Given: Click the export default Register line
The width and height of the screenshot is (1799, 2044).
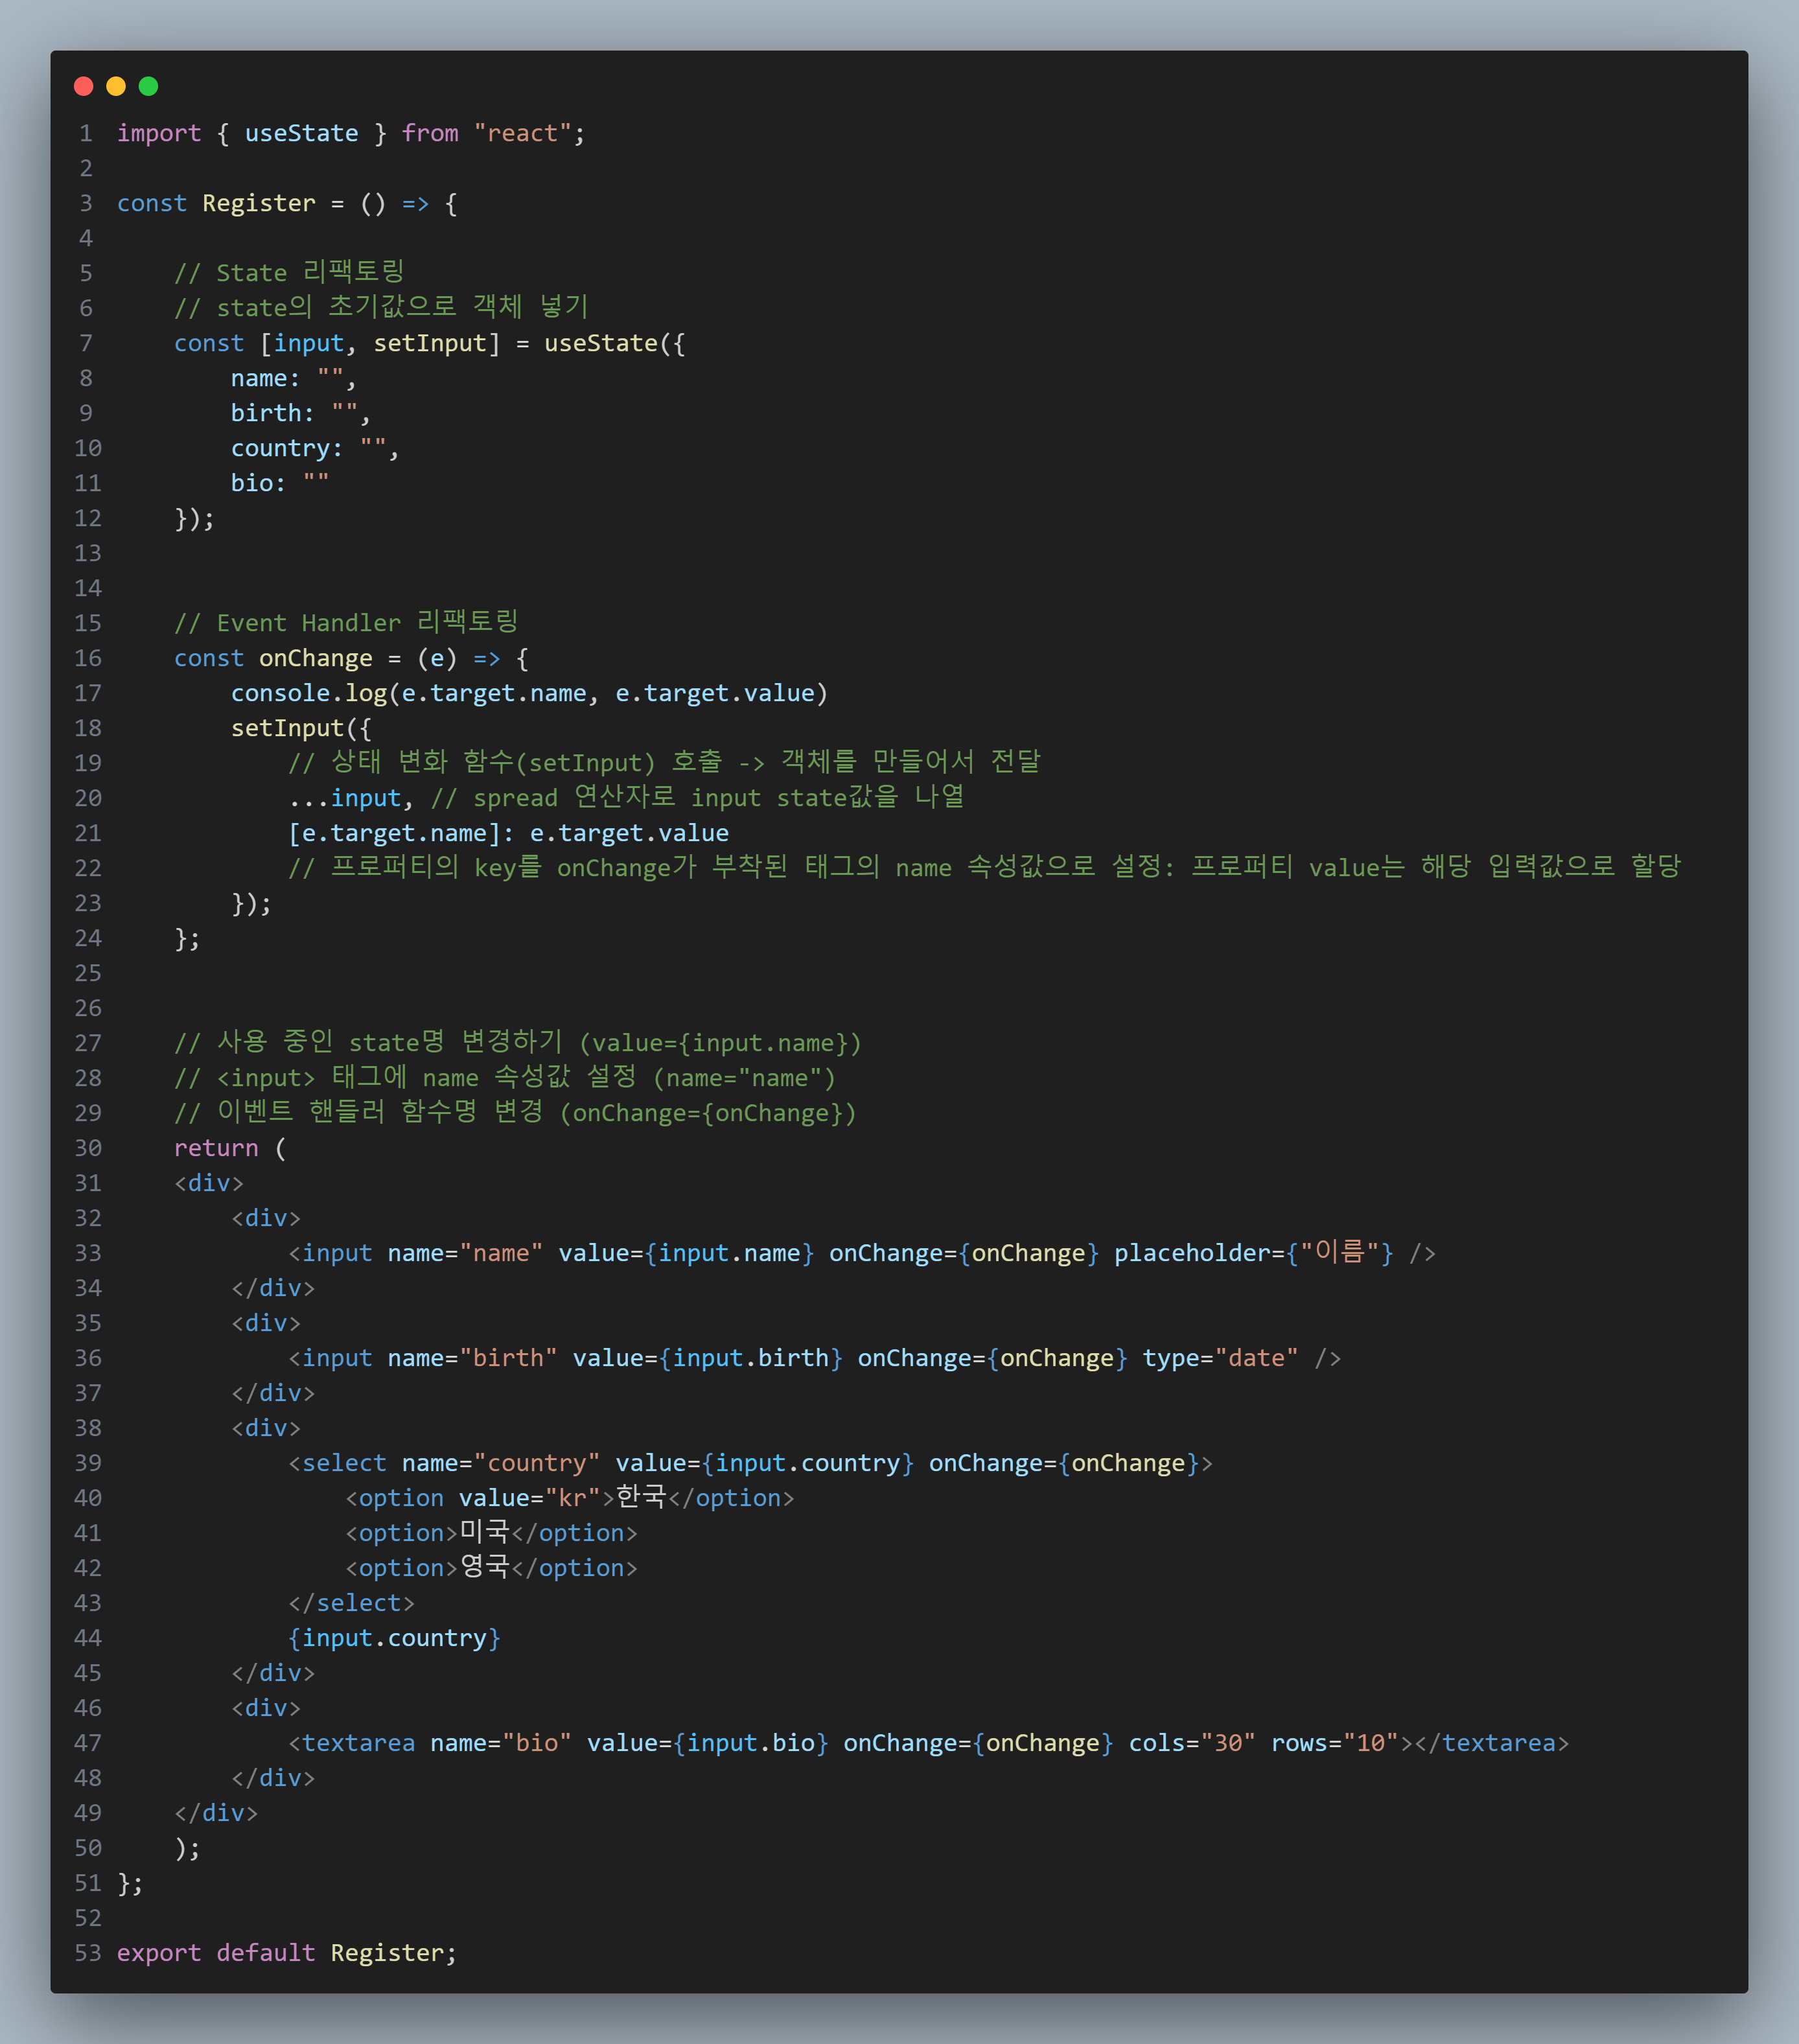Looking at the screenshot, I should pyautogui.click(x=286, y=1953).
